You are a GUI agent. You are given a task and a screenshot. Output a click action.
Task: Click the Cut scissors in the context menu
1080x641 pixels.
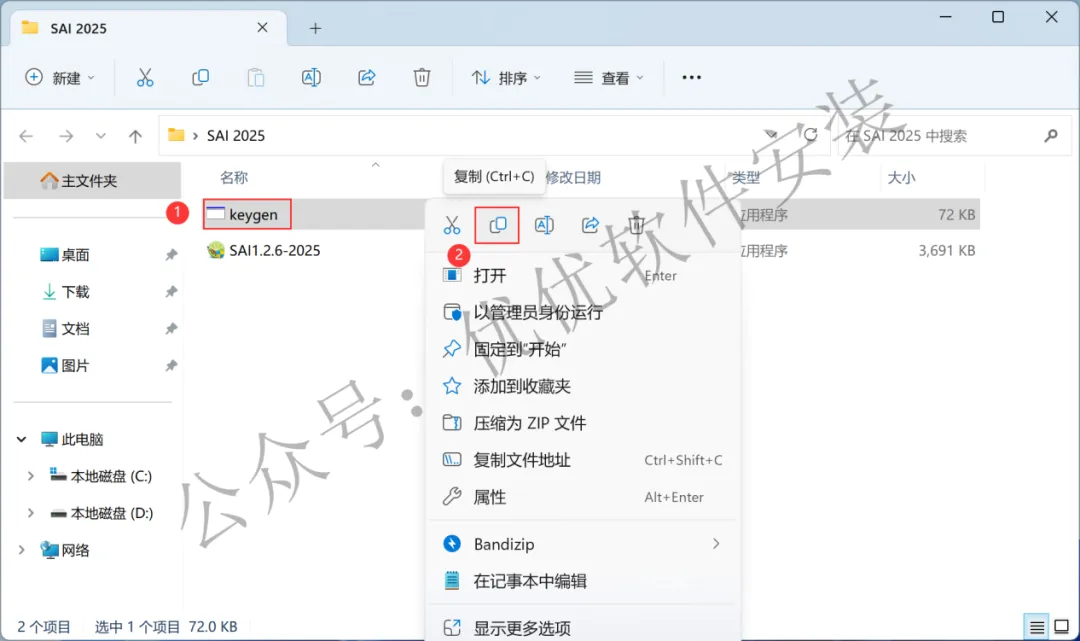[x=452, y=225]
